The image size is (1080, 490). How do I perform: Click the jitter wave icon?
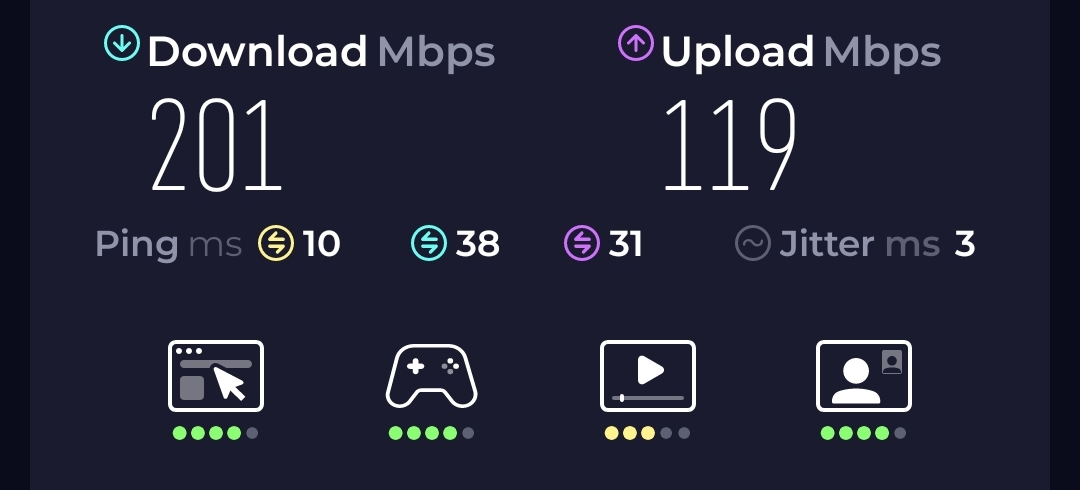753,243
